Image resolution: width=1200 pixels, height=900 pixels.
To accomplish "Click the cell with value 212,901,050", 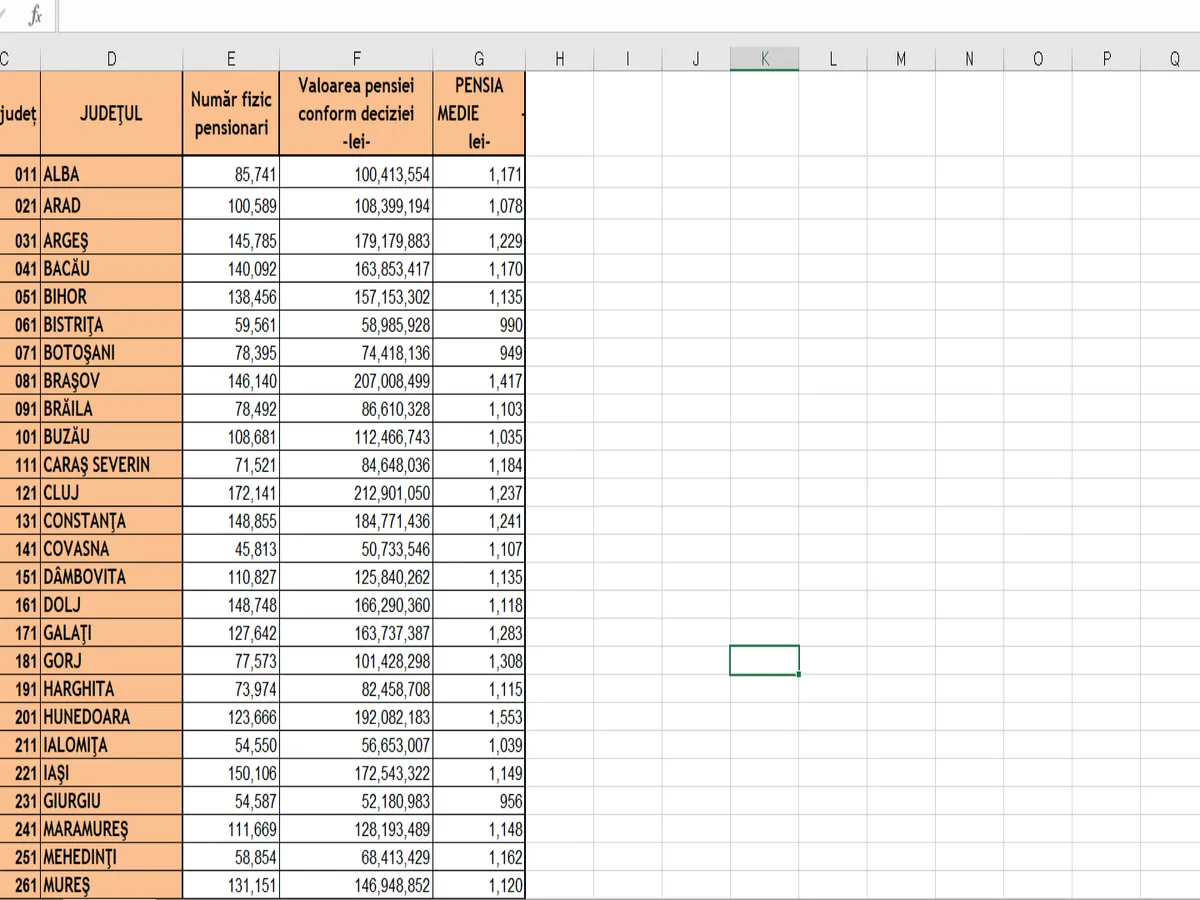I will pyautogui.click(x=356, y=493).
